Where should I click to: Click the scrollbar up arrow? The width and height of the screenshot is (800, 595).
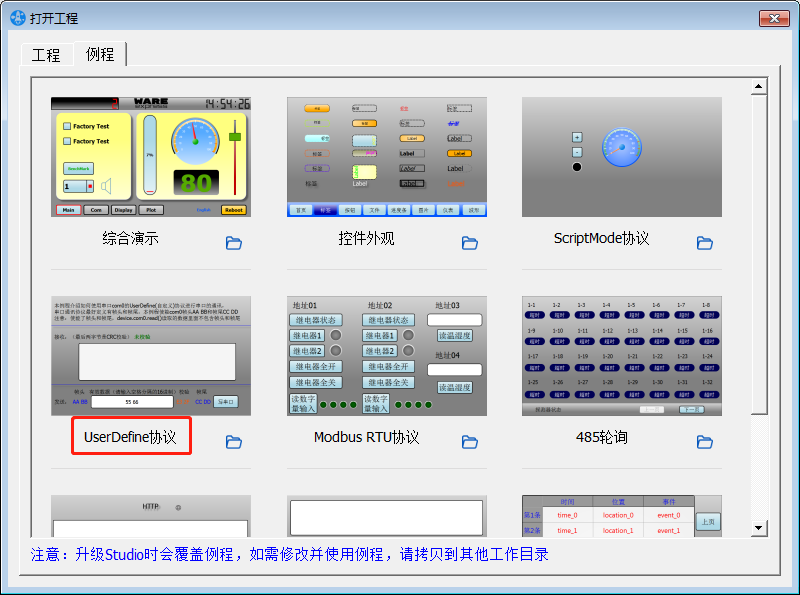tap(759, 87)
